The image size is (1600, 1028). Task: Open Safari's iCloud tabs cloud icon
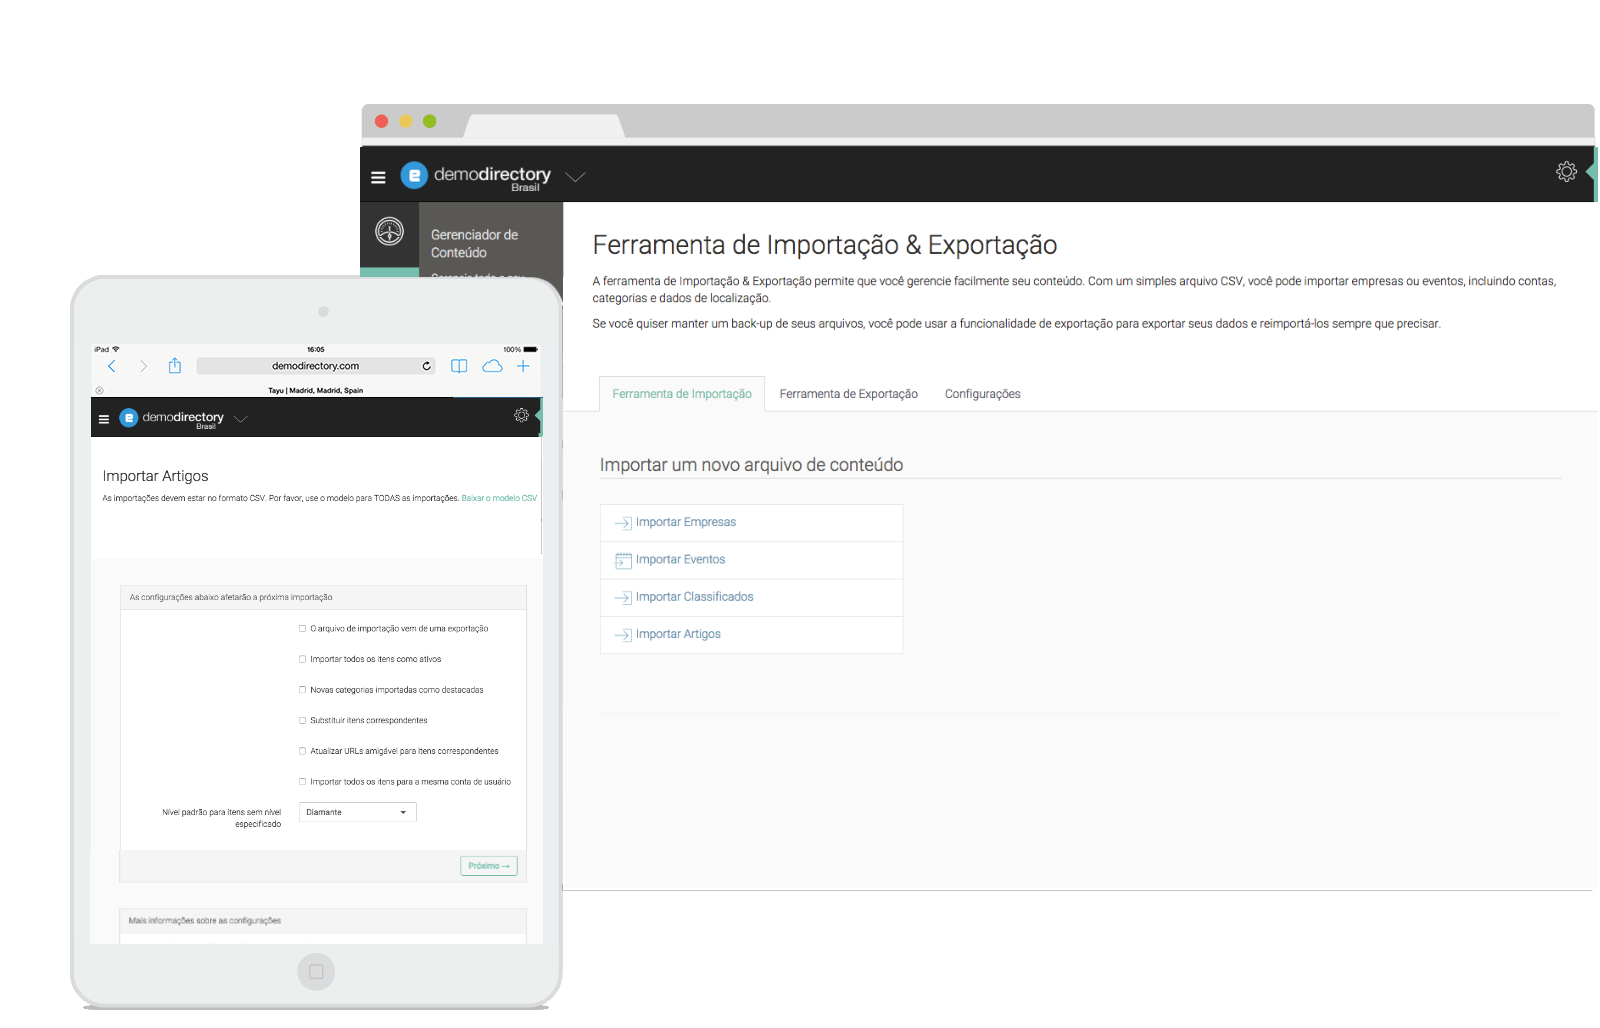492,366
